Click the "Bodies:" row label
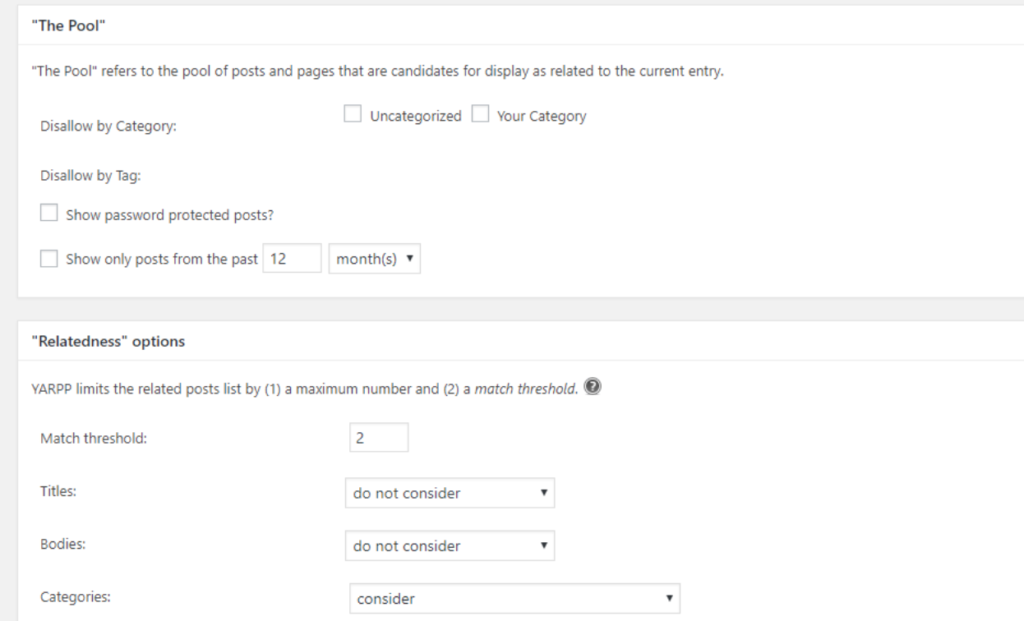The height and width of the screenshot is (621, 1024). (62, 546)
